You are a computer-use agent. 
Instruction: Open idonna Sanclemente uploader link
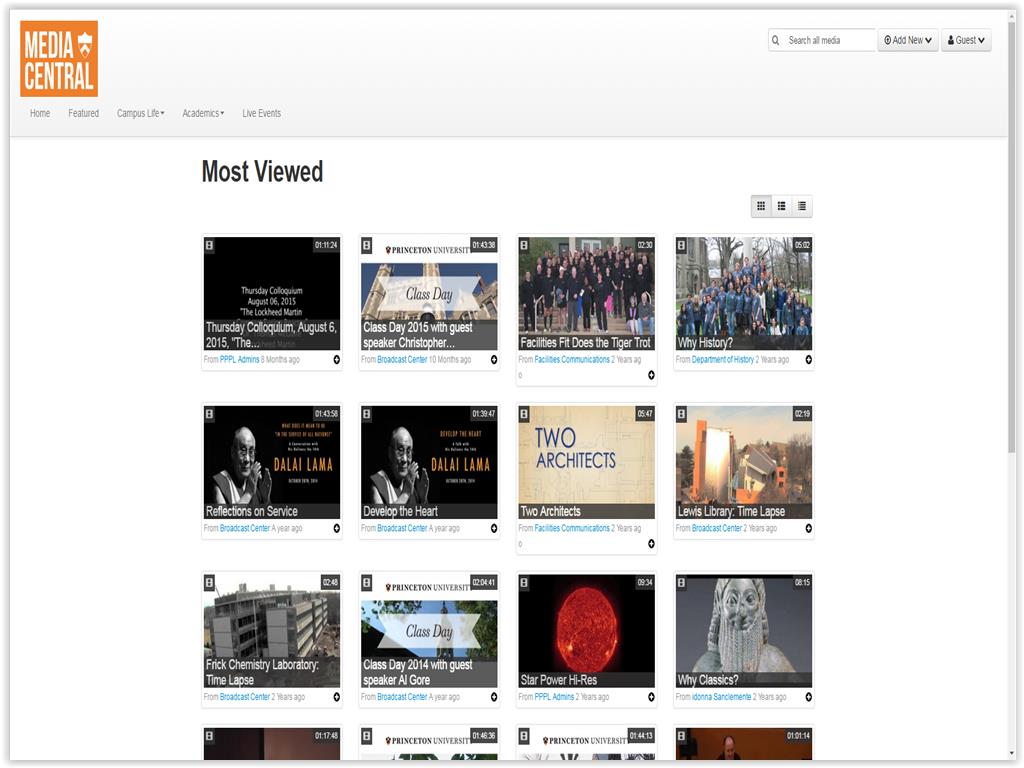(721, 697)
